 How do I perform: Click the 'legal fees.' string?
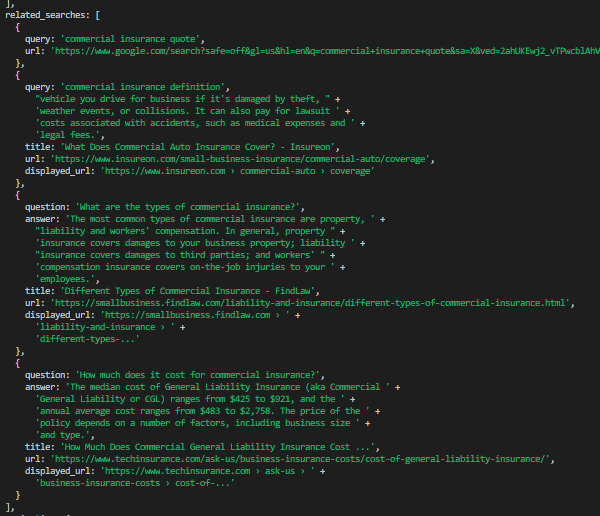[x=68, y=135]
